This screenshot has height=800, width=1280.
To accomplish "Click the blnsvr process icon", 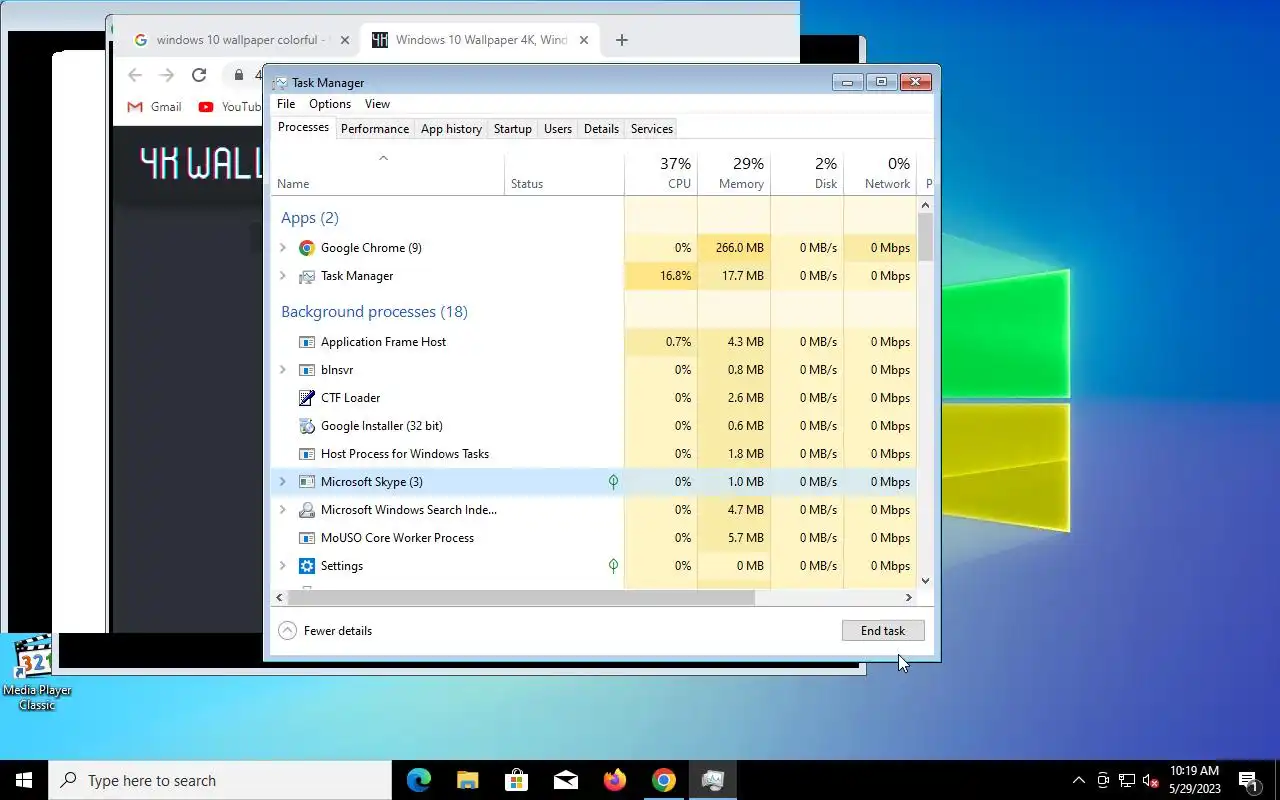I will (307, 370).
